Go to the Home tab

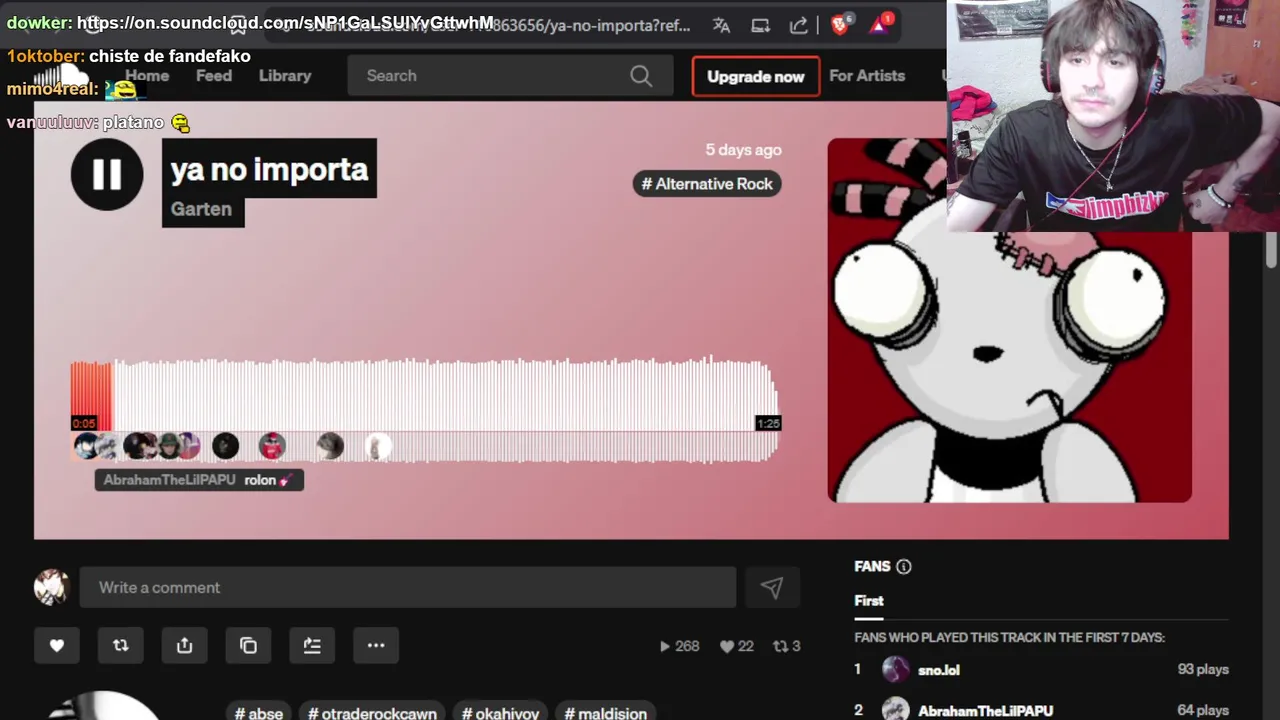coord(147,76)
